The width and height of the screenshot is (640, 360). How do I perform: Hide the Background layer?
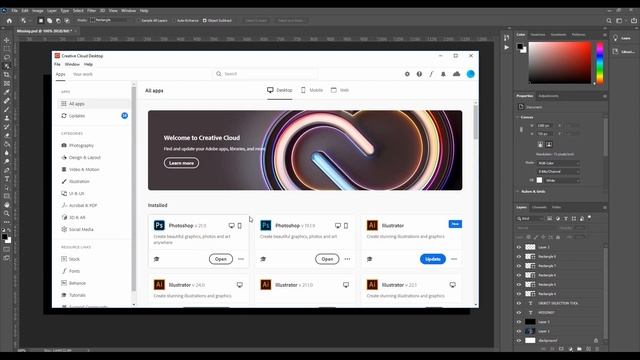(519, 340)
